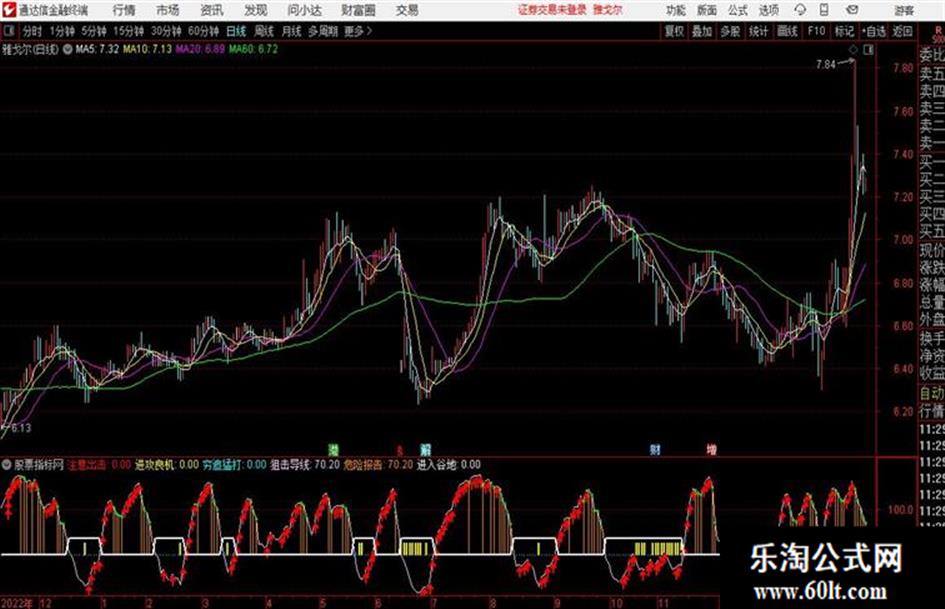Switch to the 5分钟 period tab
The image size is (945, 609).
94,31
